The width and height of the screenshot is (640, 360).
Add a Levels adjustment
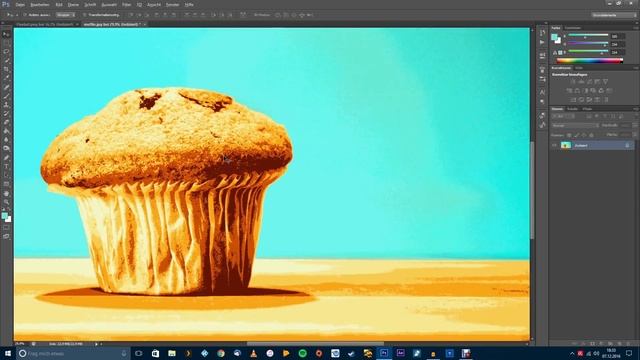pyautogui.click(x=581, y=82)
